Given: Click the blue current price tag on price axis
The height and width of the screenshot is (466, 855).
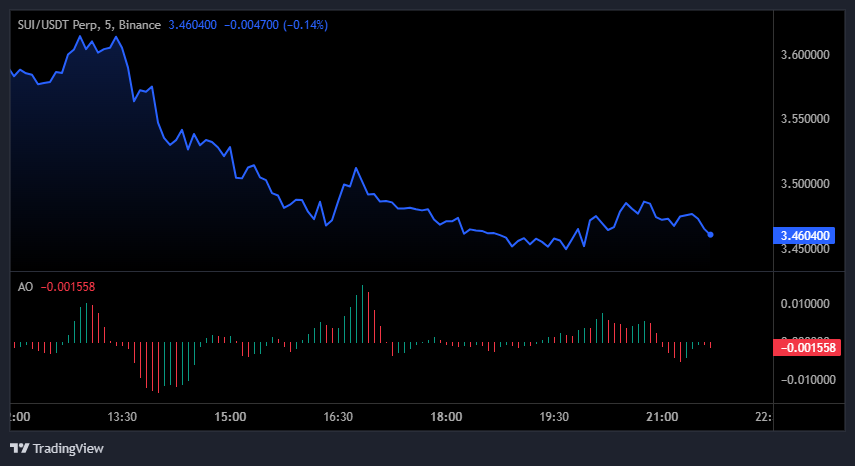Looking at the screenshot, I should tap(806, 235).
